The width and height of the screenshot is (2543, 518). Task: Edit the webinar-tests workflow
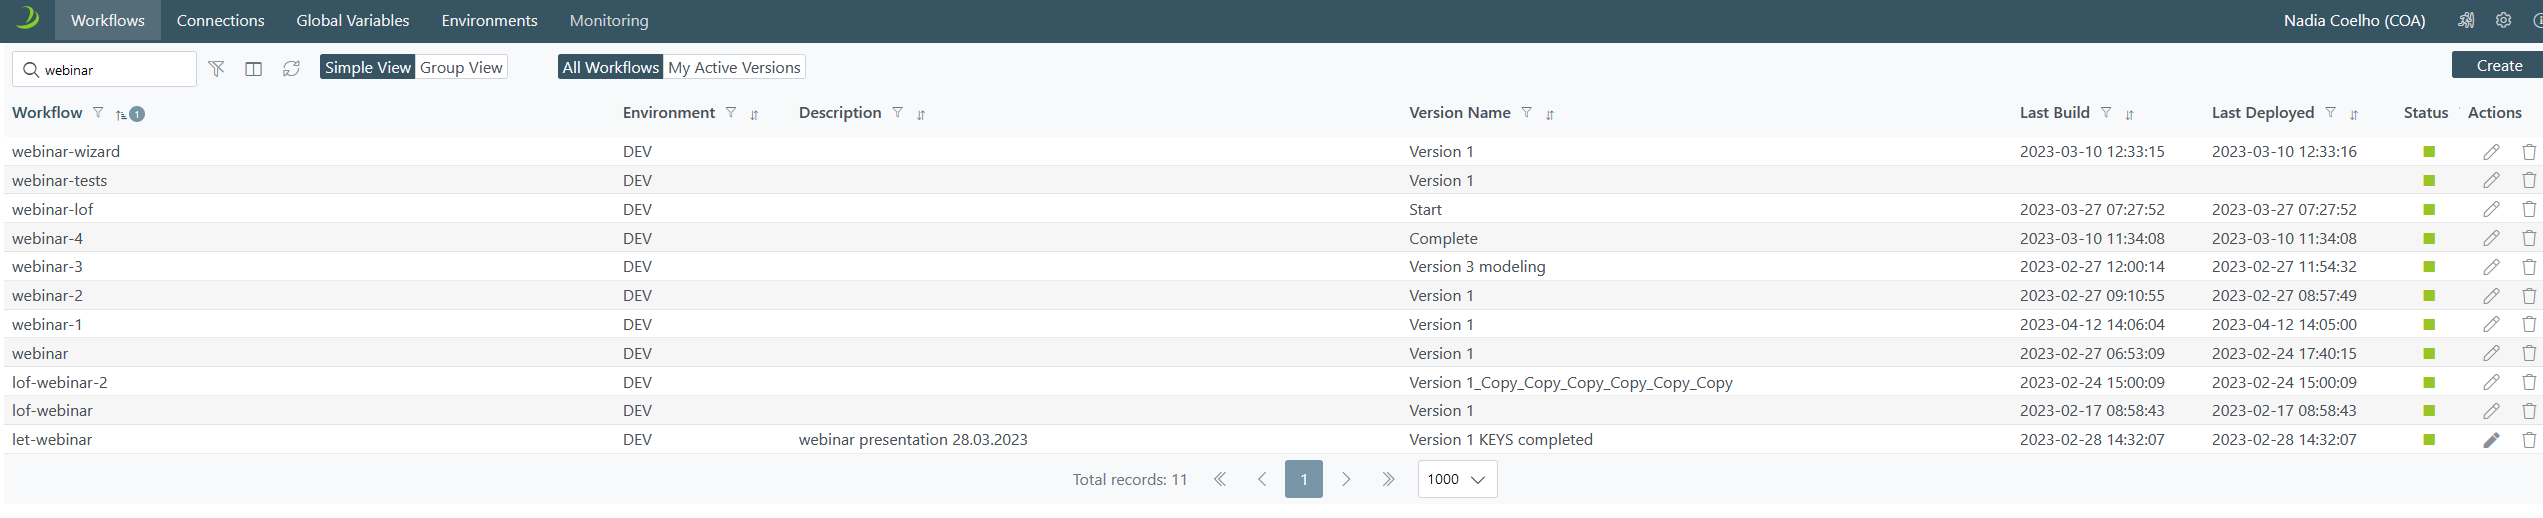[2491, 180]
